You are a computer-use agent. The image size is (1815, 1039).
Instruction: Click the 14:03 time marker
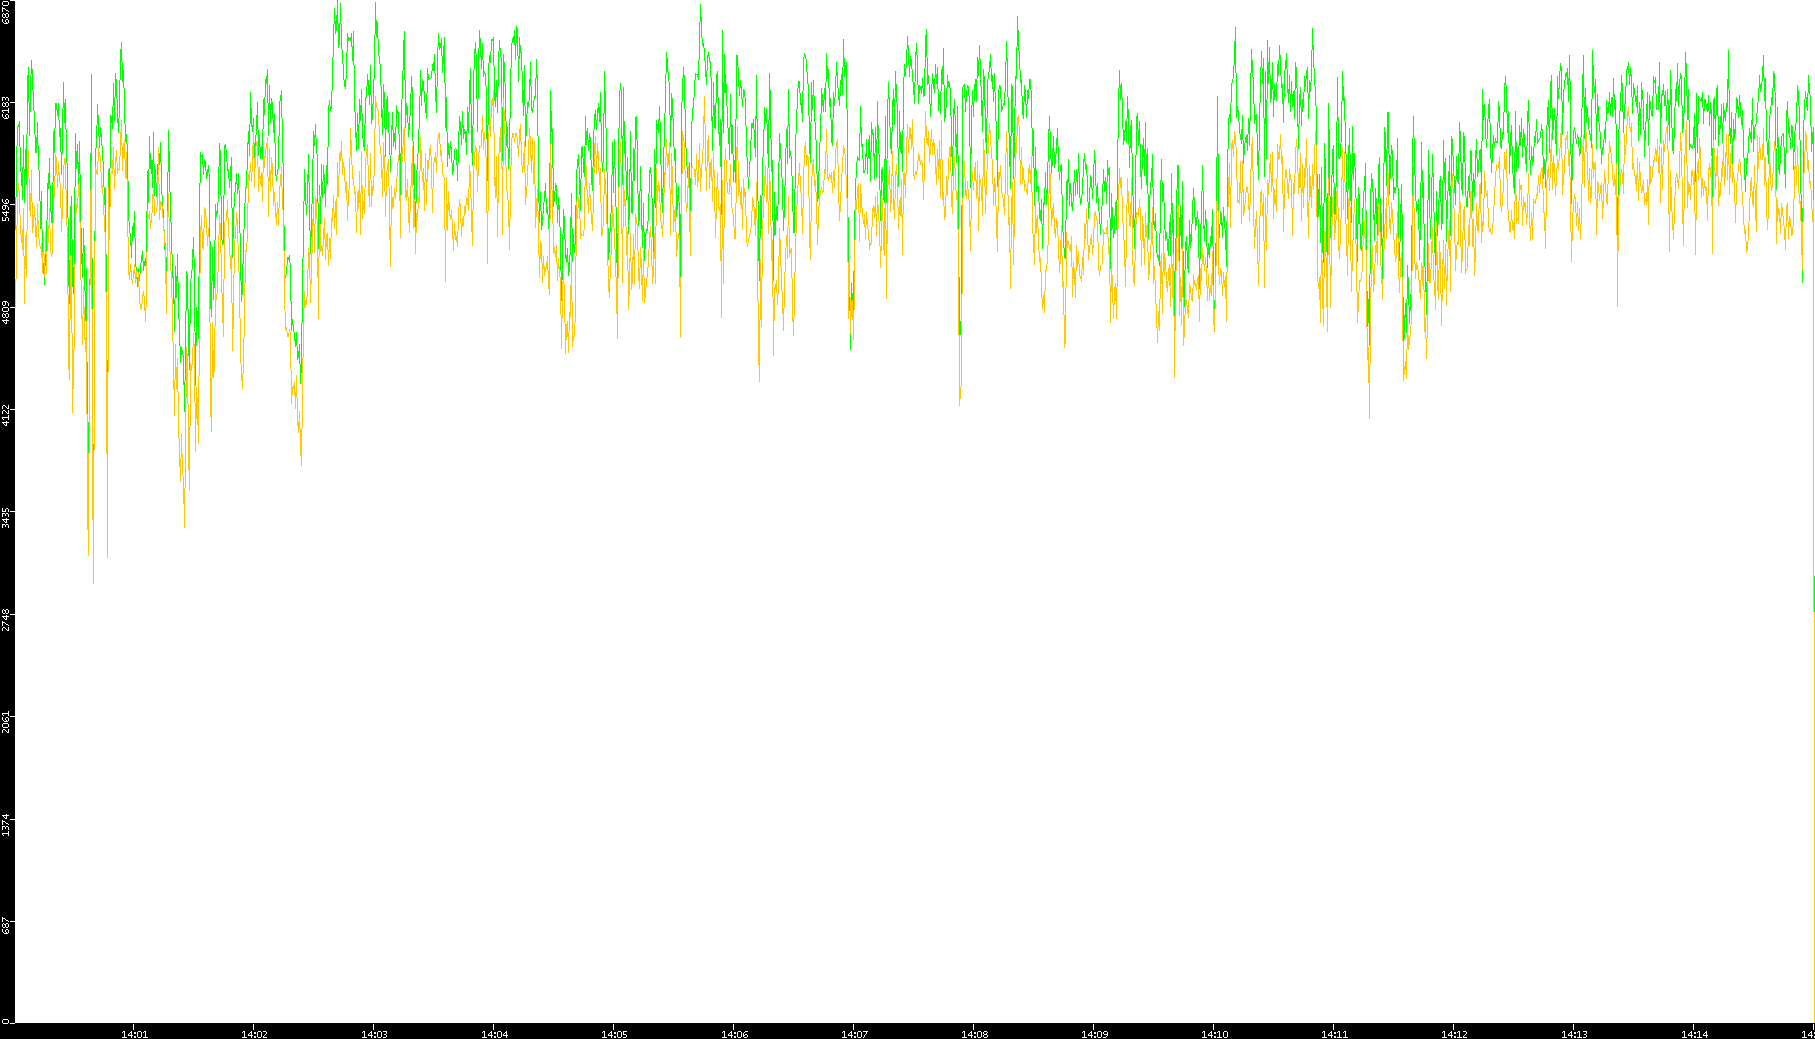(374, 1033)
